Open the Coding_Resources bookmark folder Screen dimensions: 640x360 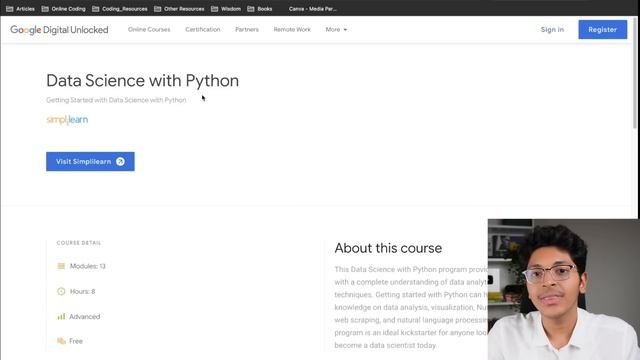coord(120,9)
